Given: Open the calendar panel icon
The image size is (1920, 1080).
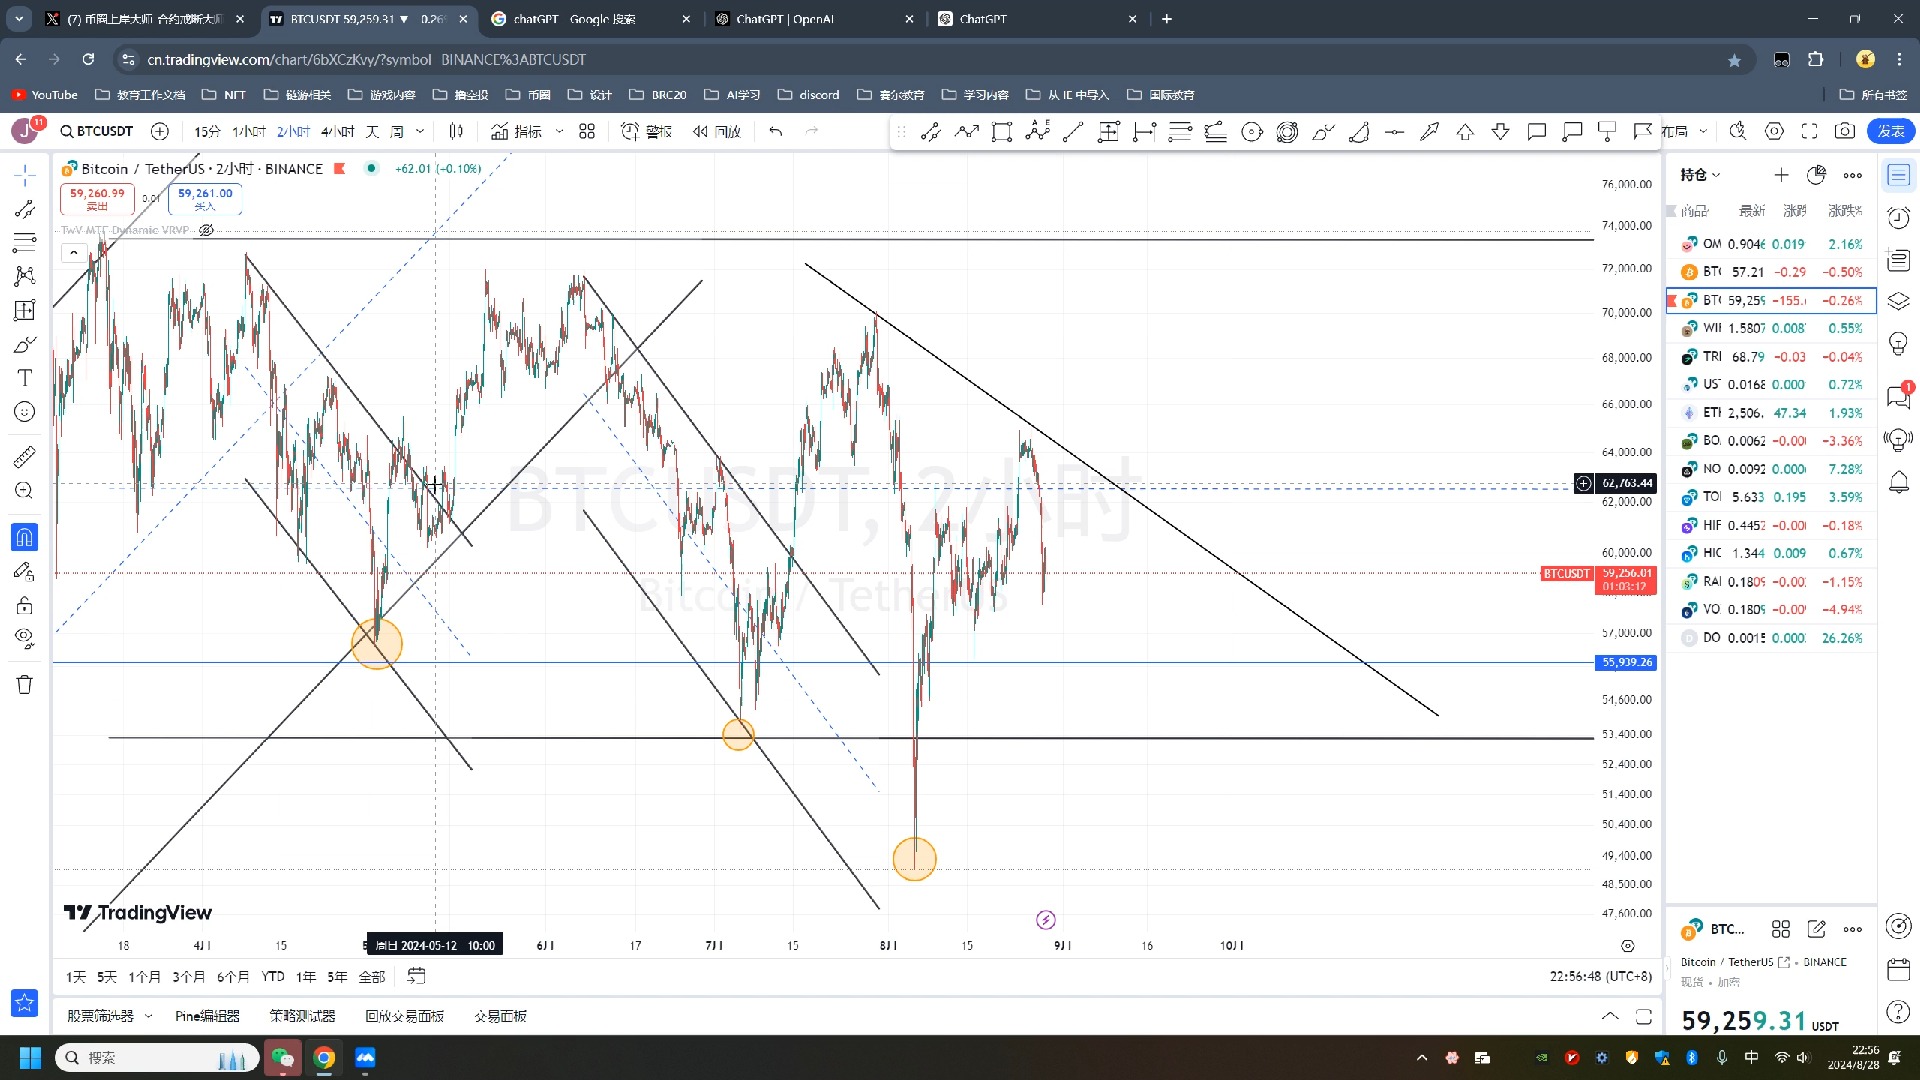Looking at the screenshot, I should coord(1898,969).
